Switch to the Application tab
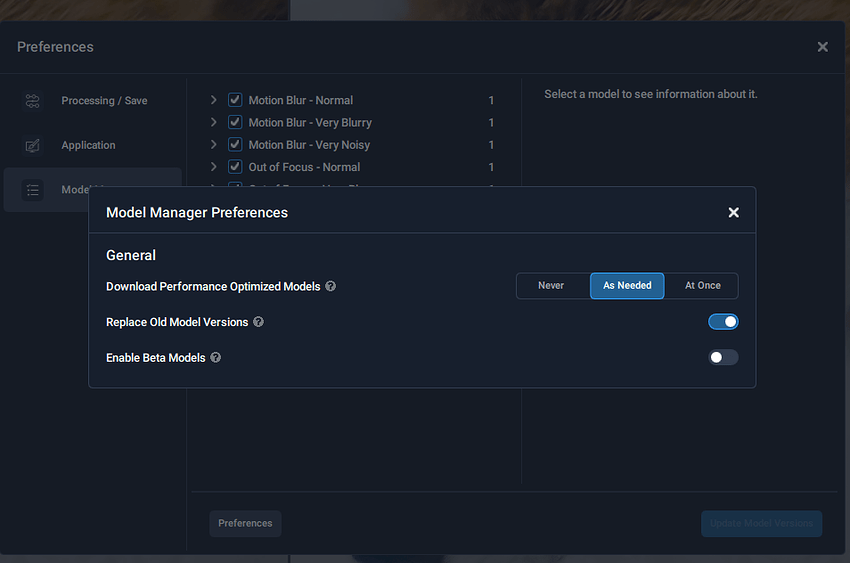 88,146
